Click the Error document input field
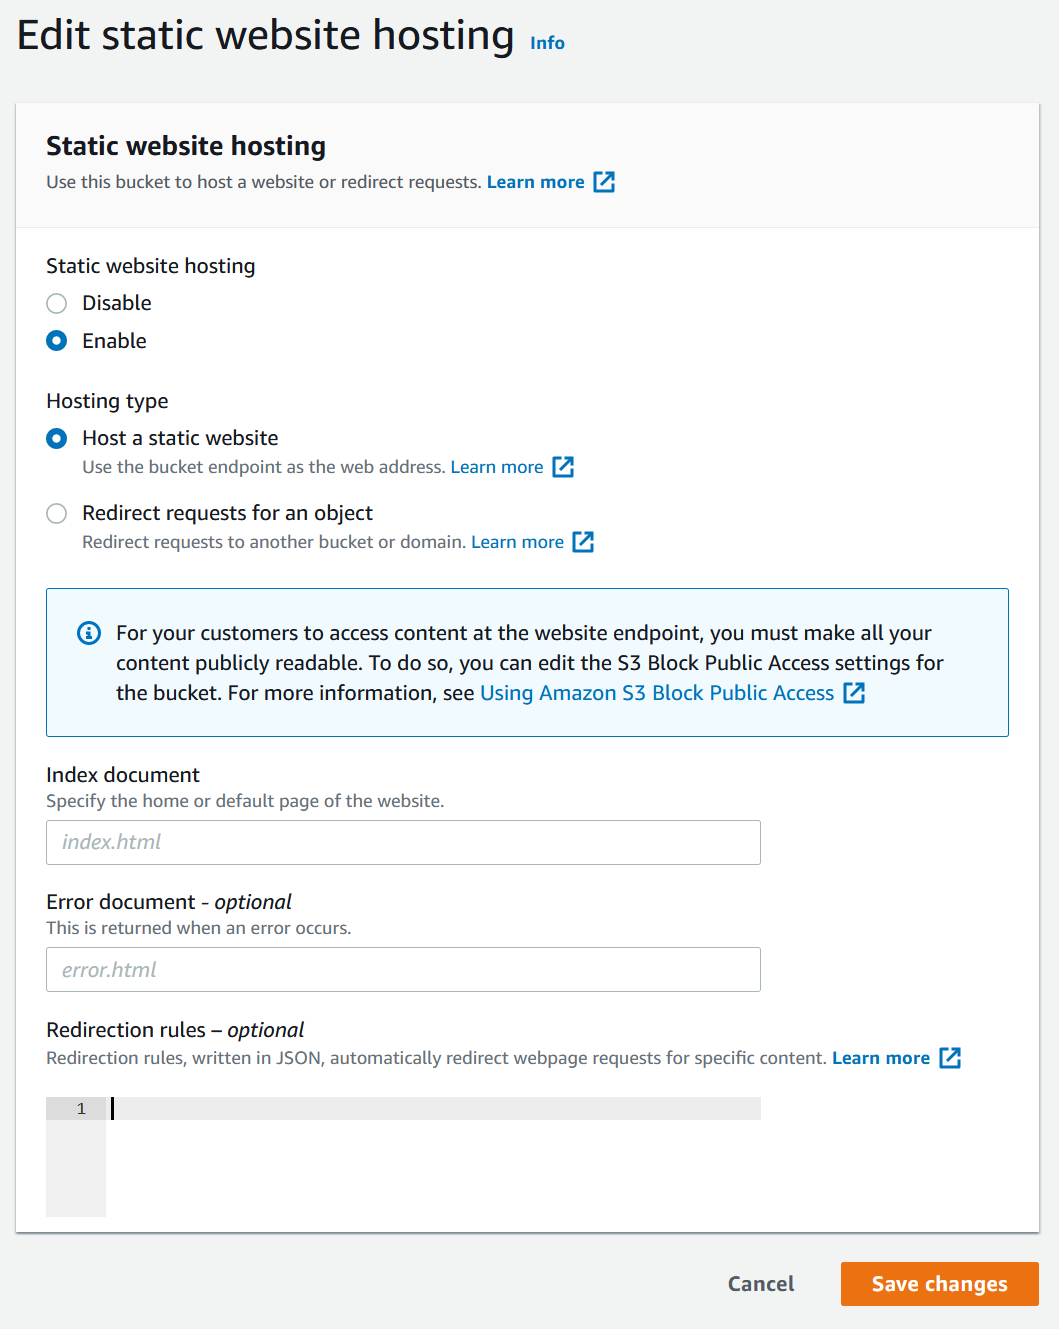Viewport: 1059px width, 1329px height. (403, 970)
